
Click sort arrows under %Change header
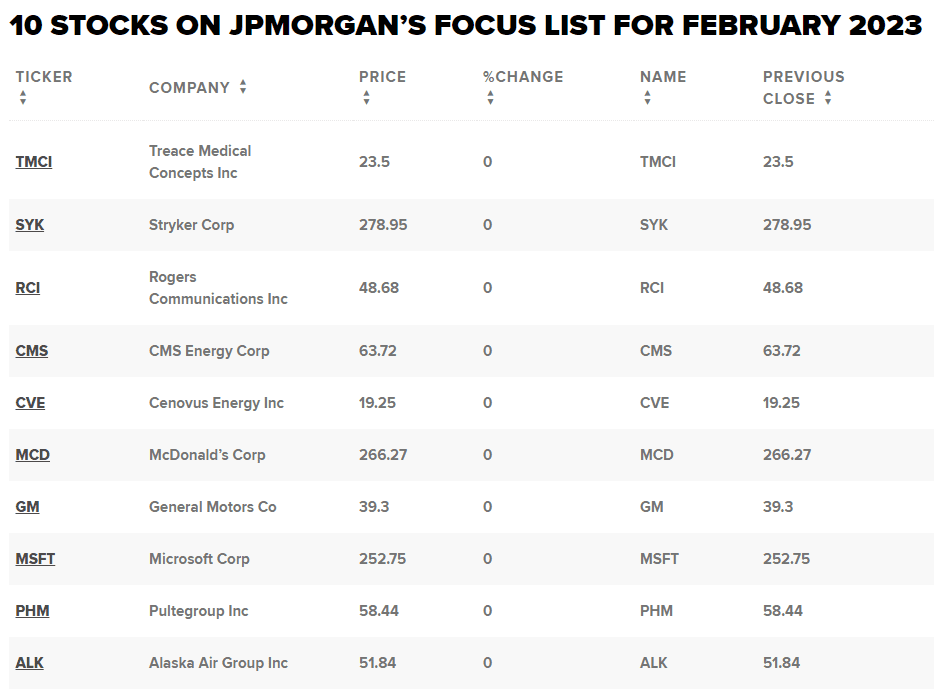click(x=490, y=98)
